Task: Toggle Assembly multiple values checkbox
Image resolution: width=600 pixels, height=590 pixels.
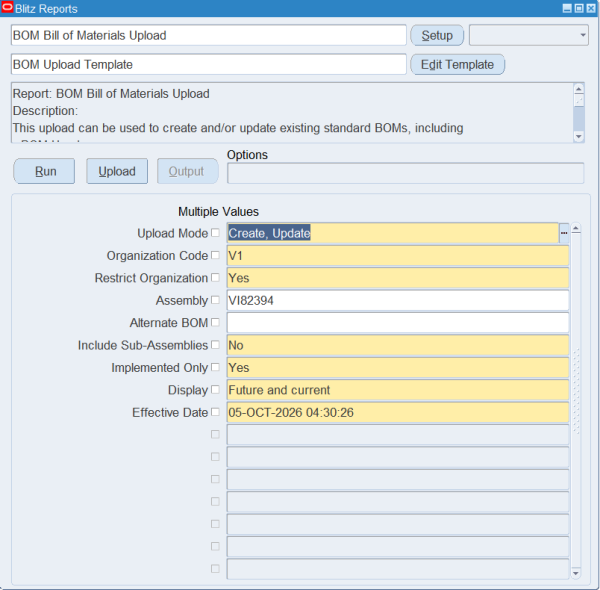Action: tap(215, 300)
